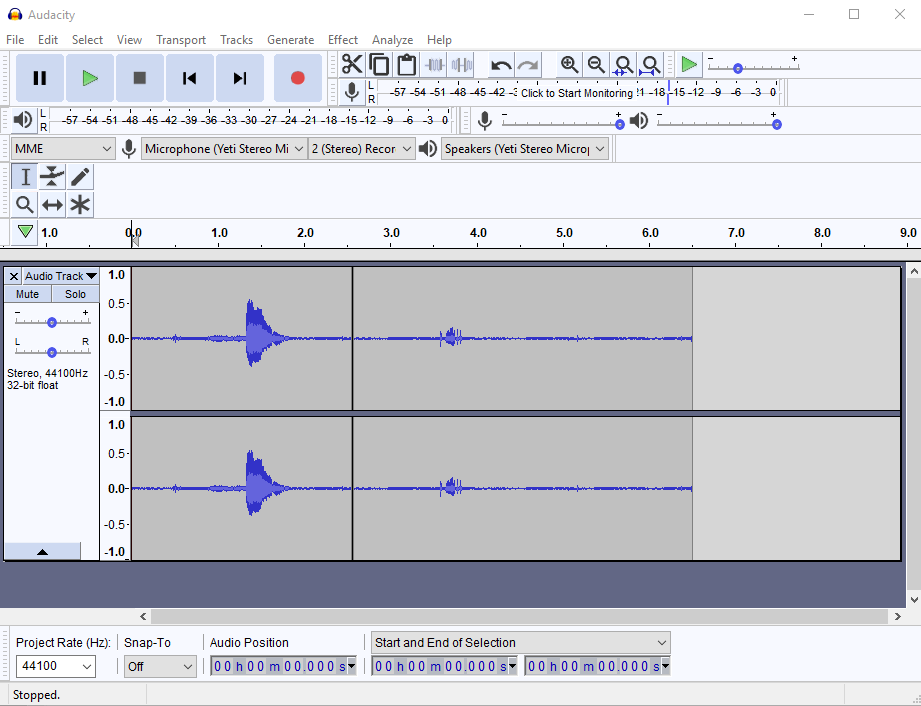Open the View menu
The height and width of the screenshot is (706, 921).
tap(129, 39)
